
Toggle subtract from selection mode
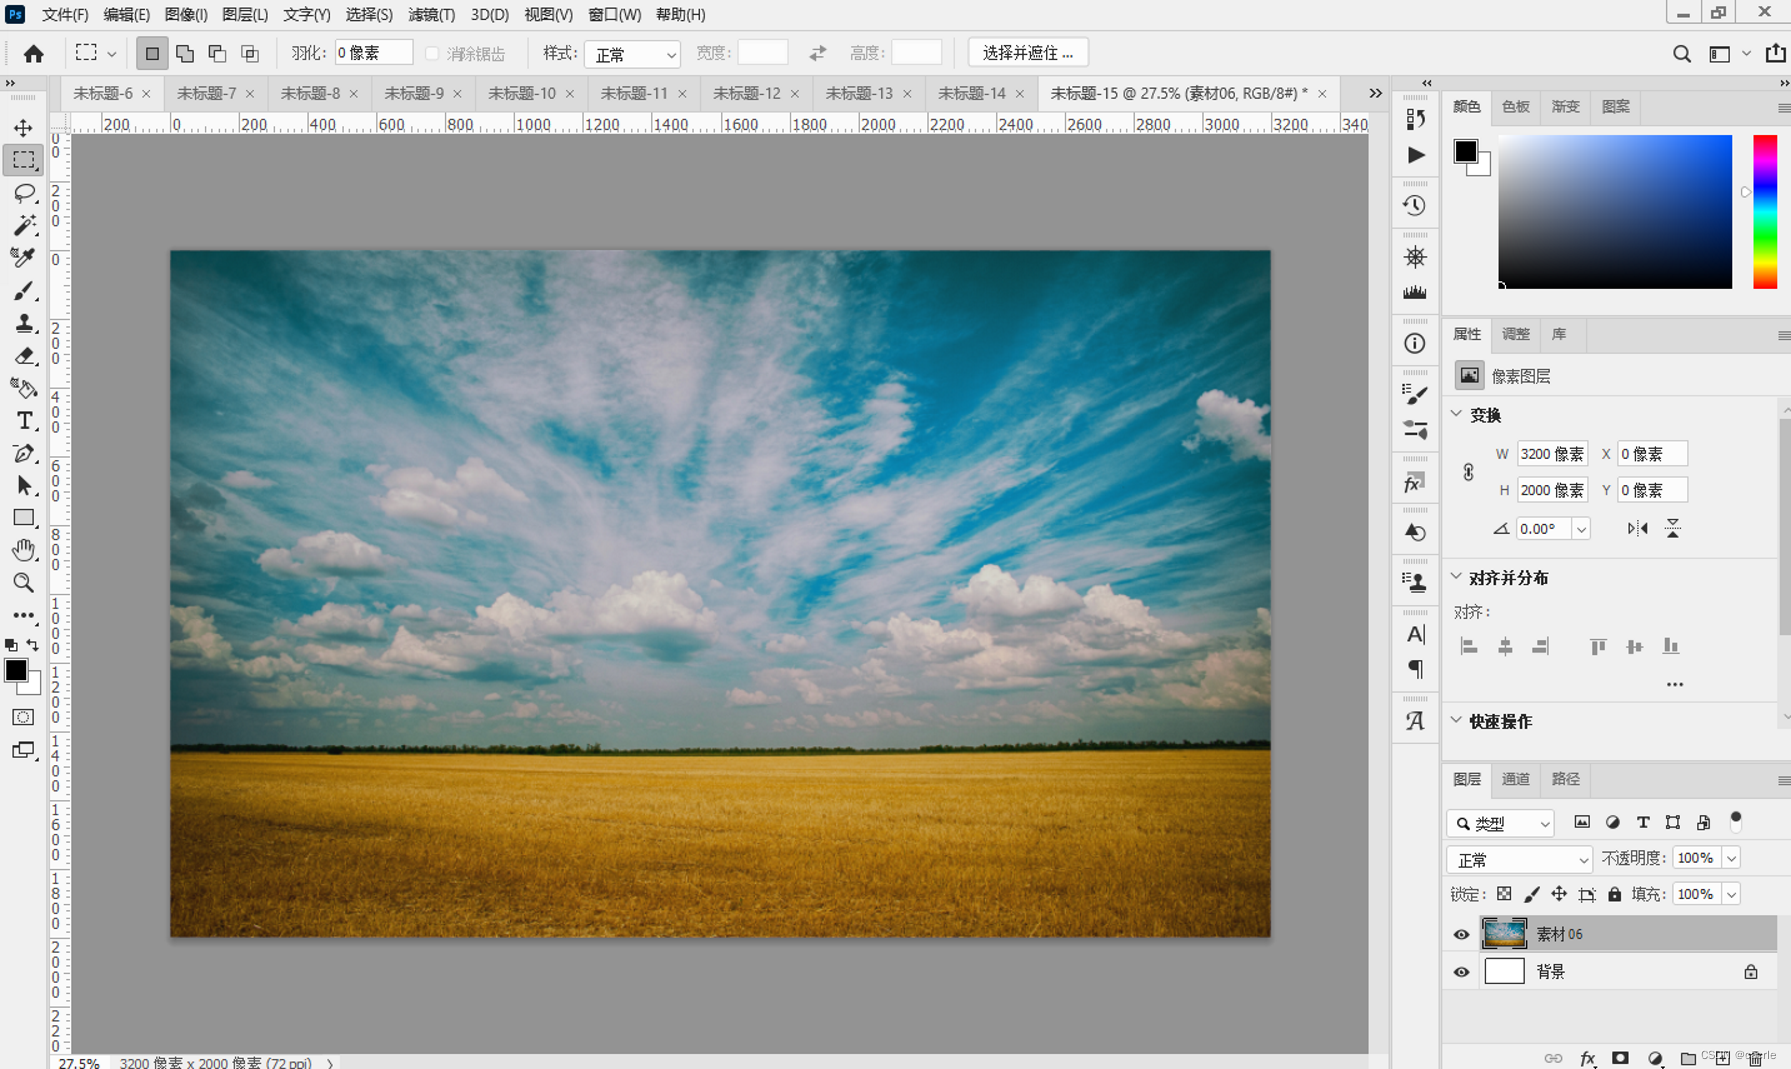coord(217,53)
